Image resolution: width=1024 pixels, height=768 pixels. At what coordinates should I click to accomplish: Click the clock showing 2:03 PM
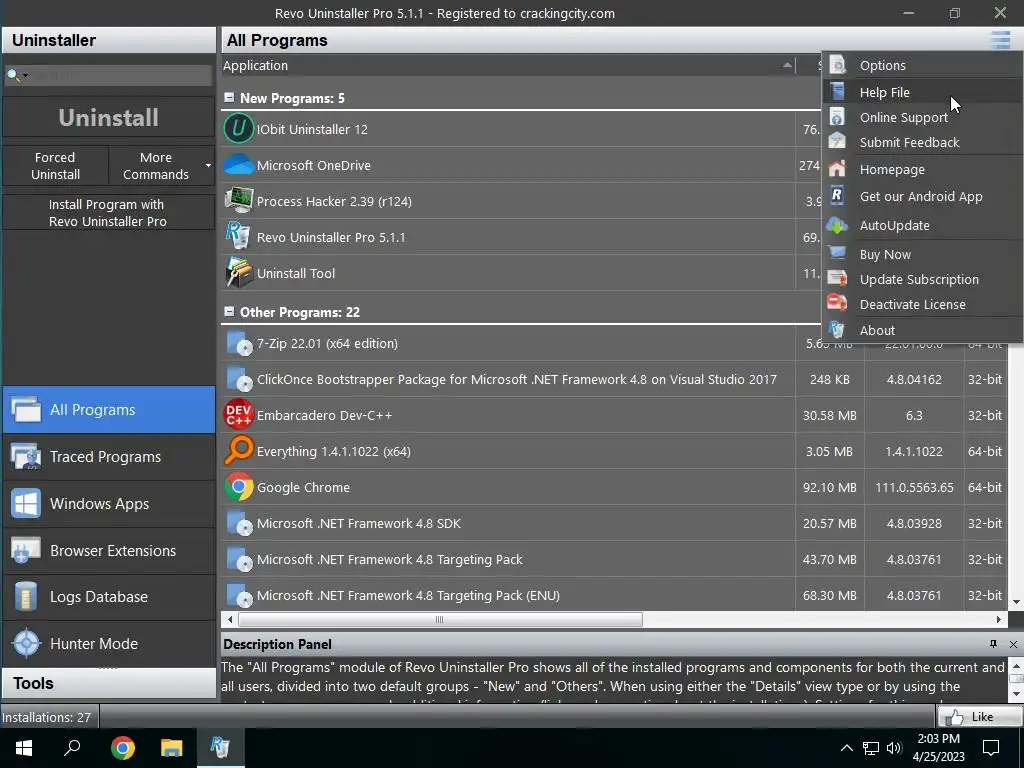[x=938, y=739]
